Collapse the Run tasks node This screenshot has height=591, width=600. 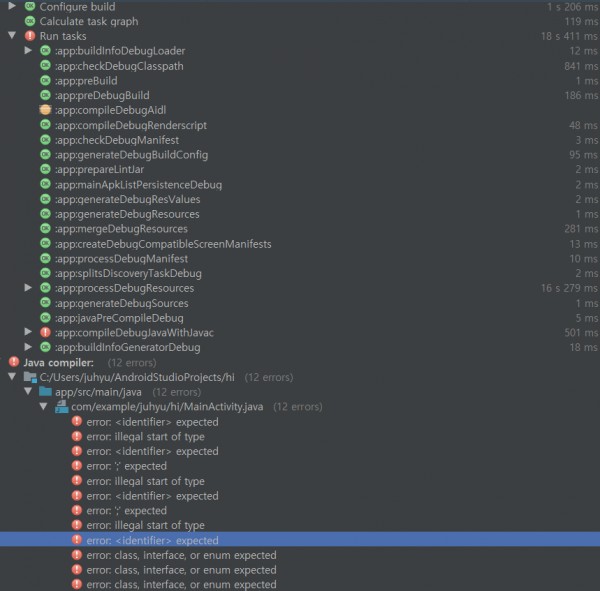tap(12, 36)
